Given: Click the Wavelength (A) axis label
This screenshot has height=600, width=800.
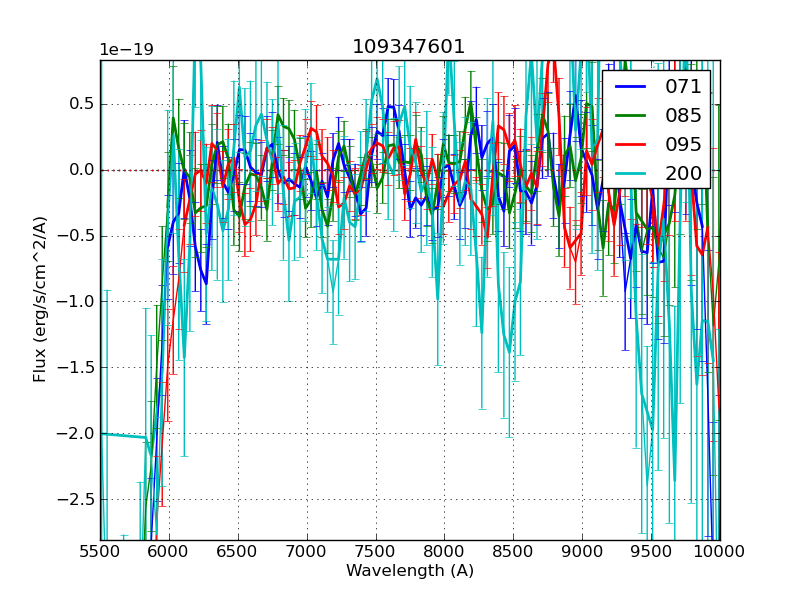Looking at the screenshot, I should tap(410, 571).
